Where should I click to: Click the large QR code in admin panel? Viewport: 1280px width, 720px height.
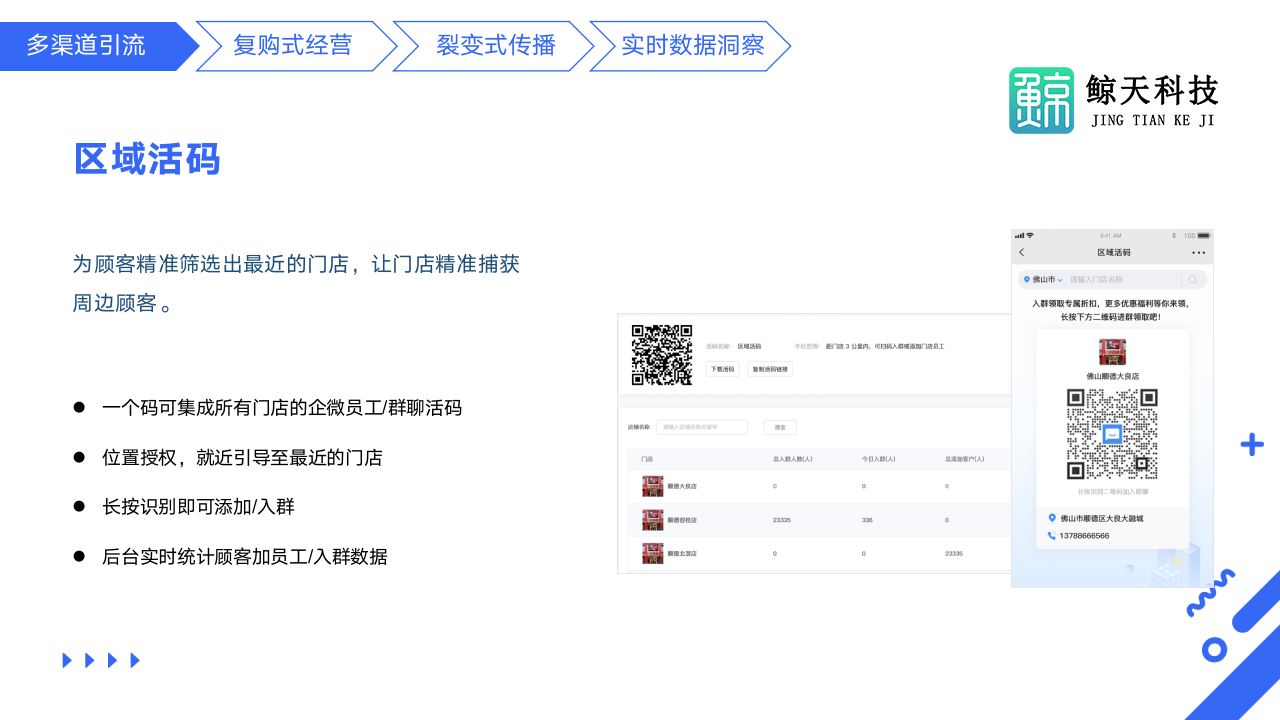662,355
